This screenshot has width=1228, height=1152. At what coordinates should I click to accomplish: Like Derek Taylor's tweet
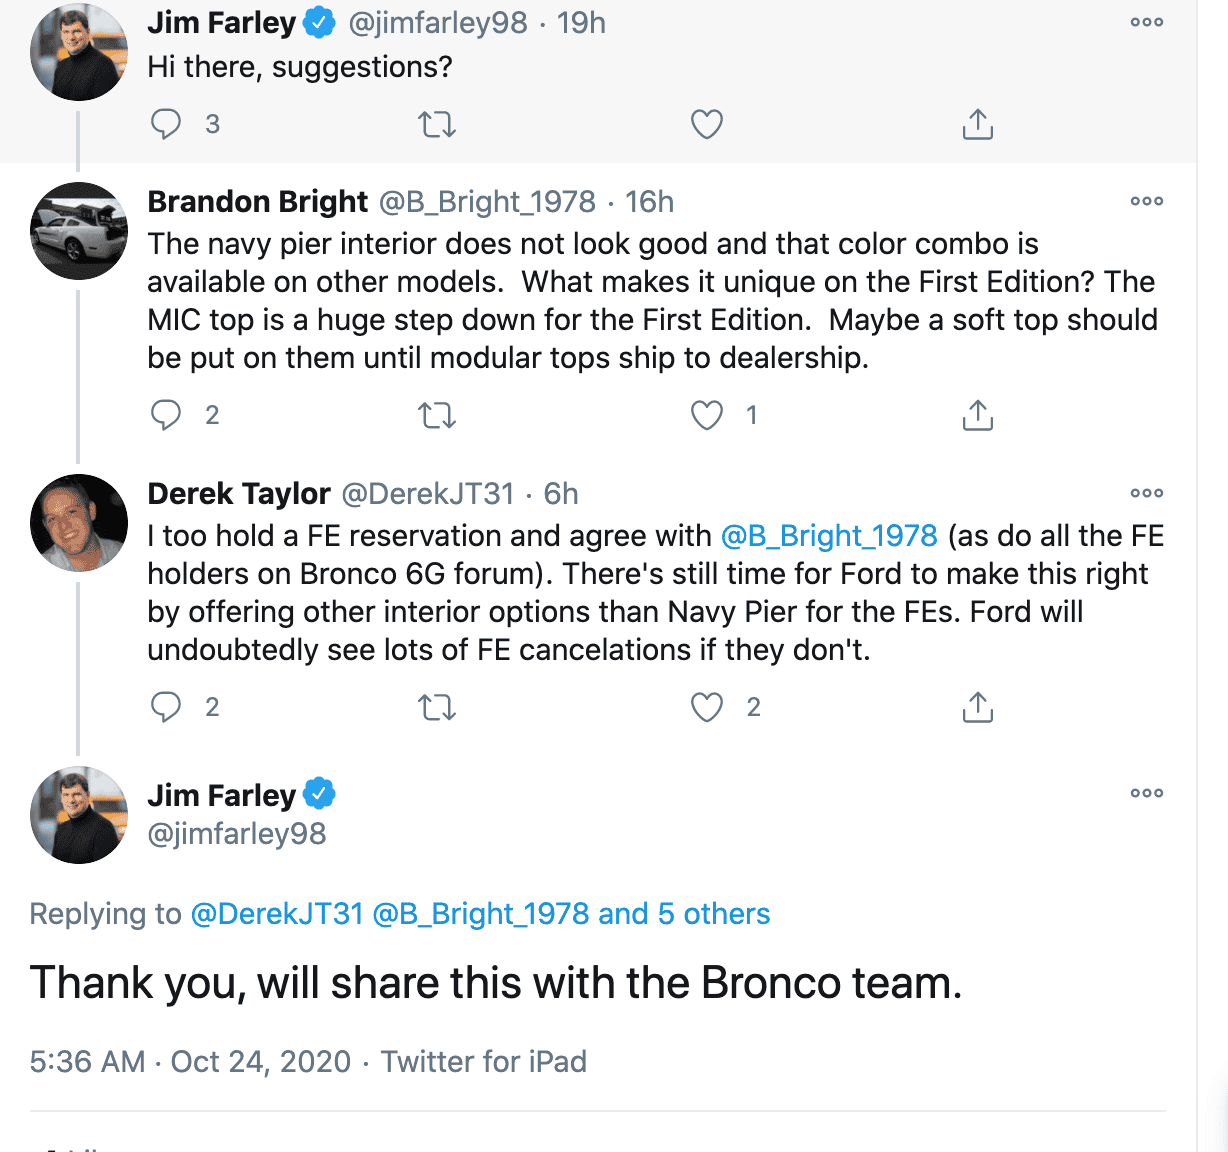click(x=707, y=707)
